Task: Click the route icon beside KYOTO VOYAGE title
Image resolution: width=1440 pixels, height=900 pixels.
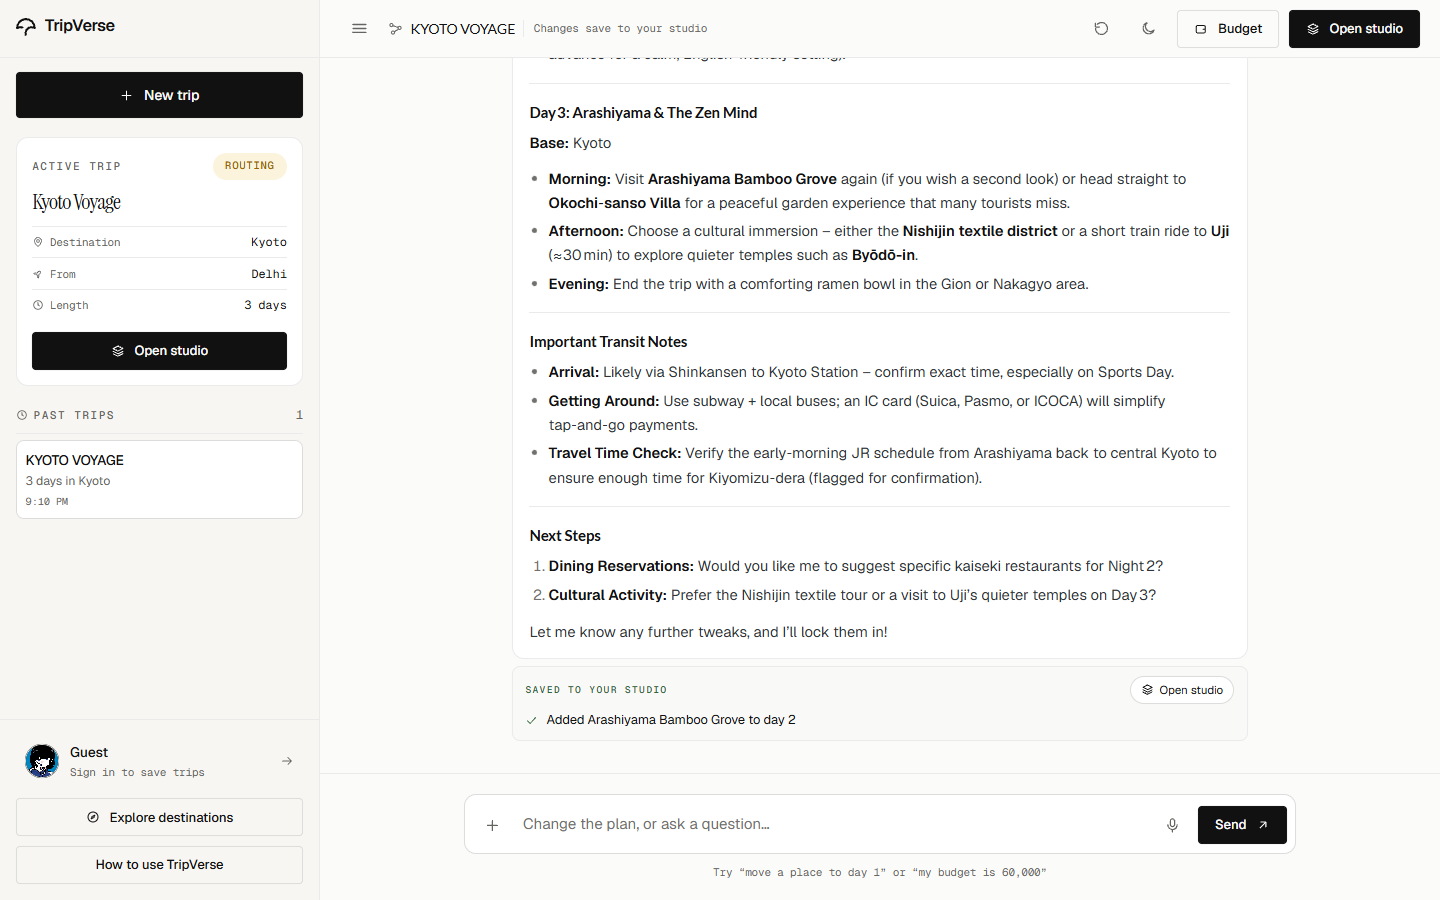Action: pos(396,29)
